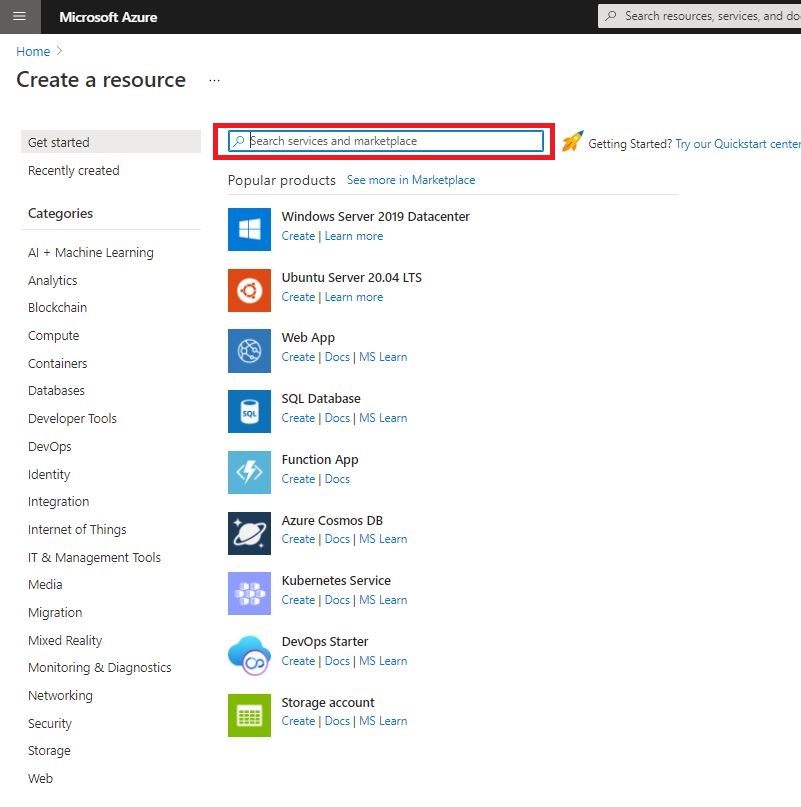Click the SQL Database icon
The image size is (801, 807).
click(x=249, y=412)
